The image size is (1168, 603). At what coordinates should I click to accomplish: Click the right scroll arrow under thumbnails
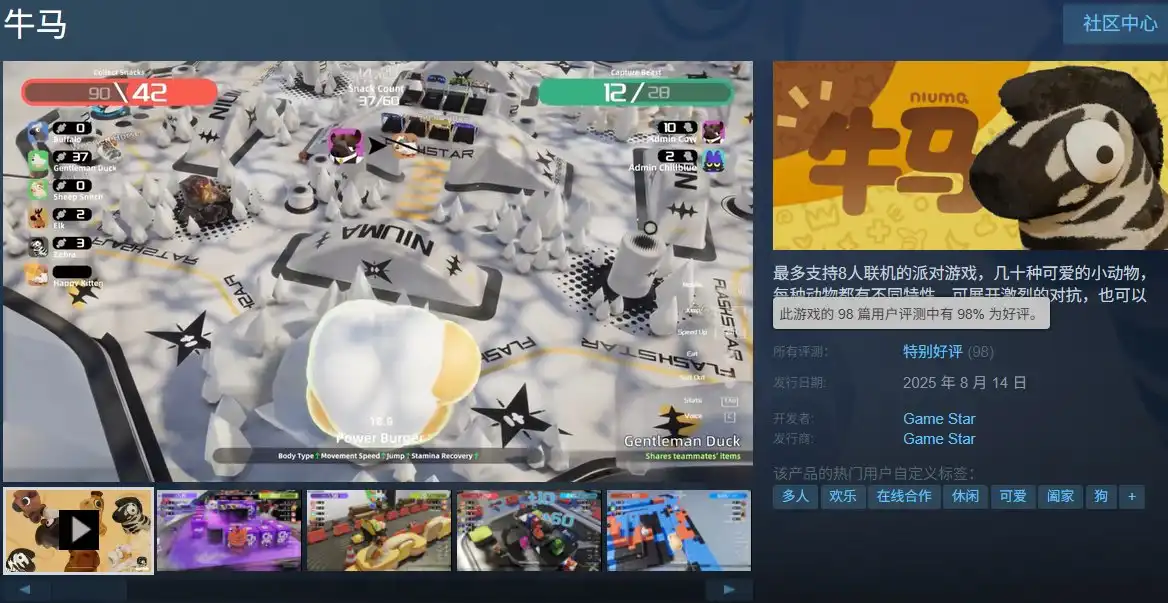coord(729,590)
